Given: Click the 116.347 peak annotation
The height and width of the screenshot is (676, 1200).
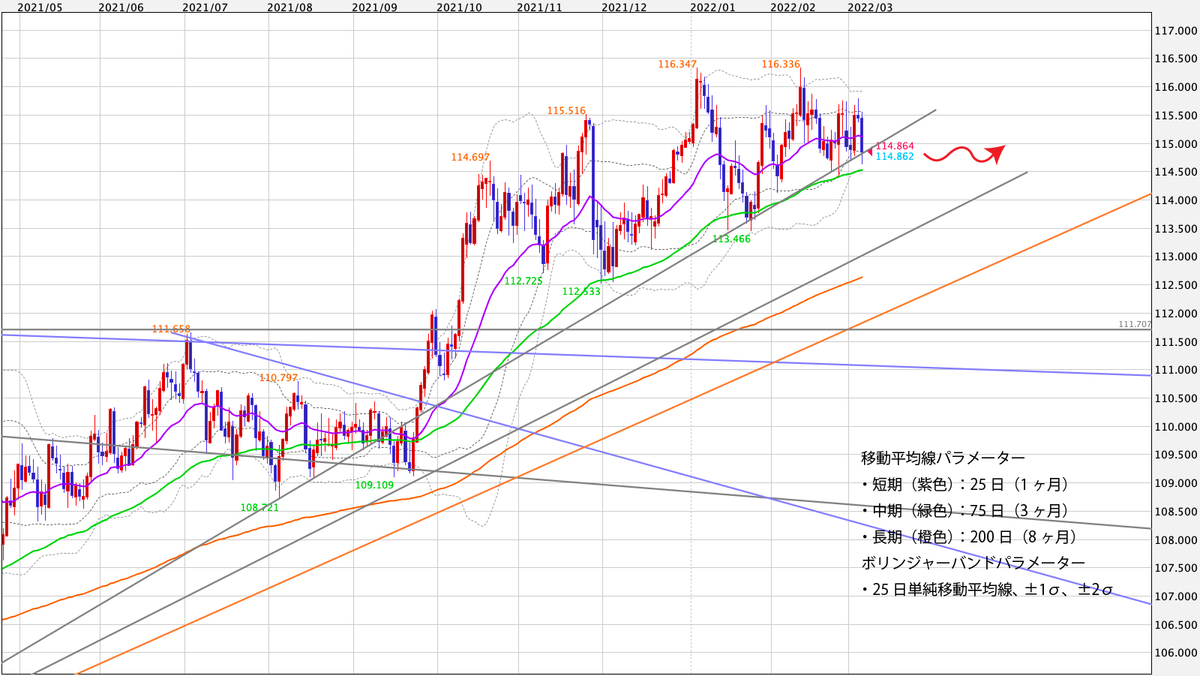Looking at the screenshot, I should pos(677,64).
